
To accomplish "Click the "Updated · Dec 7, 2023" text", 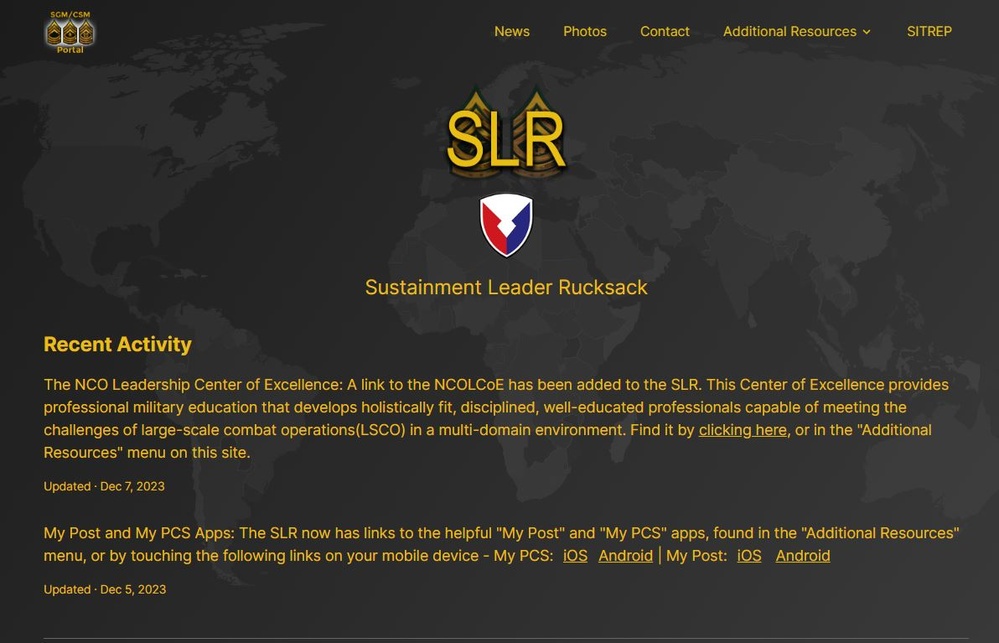I will click(104, 486).
